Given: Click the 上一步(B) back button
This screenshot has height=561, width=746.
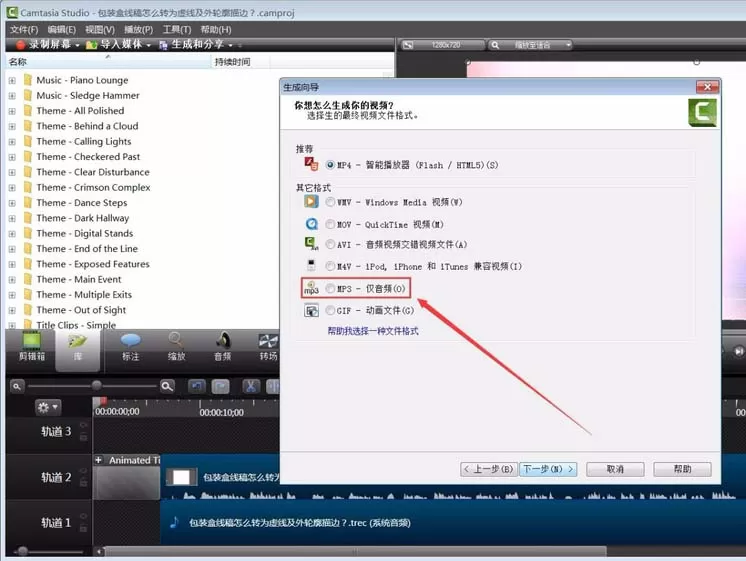Looking at the screenshot, I should [x=490, y=469].
